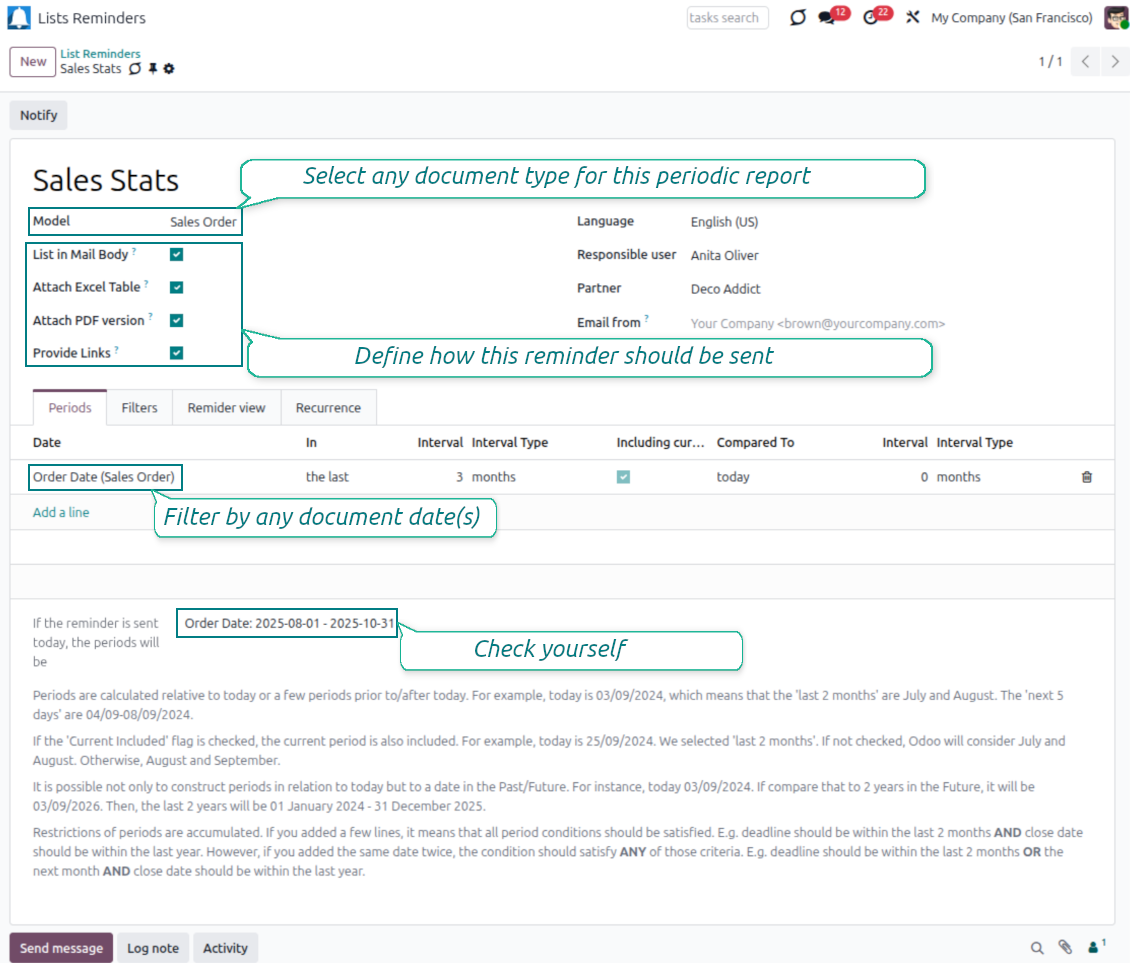Open the Recurrence tab
The width and height of the screenshot is (1130, 963).
[x=328, y=408]
